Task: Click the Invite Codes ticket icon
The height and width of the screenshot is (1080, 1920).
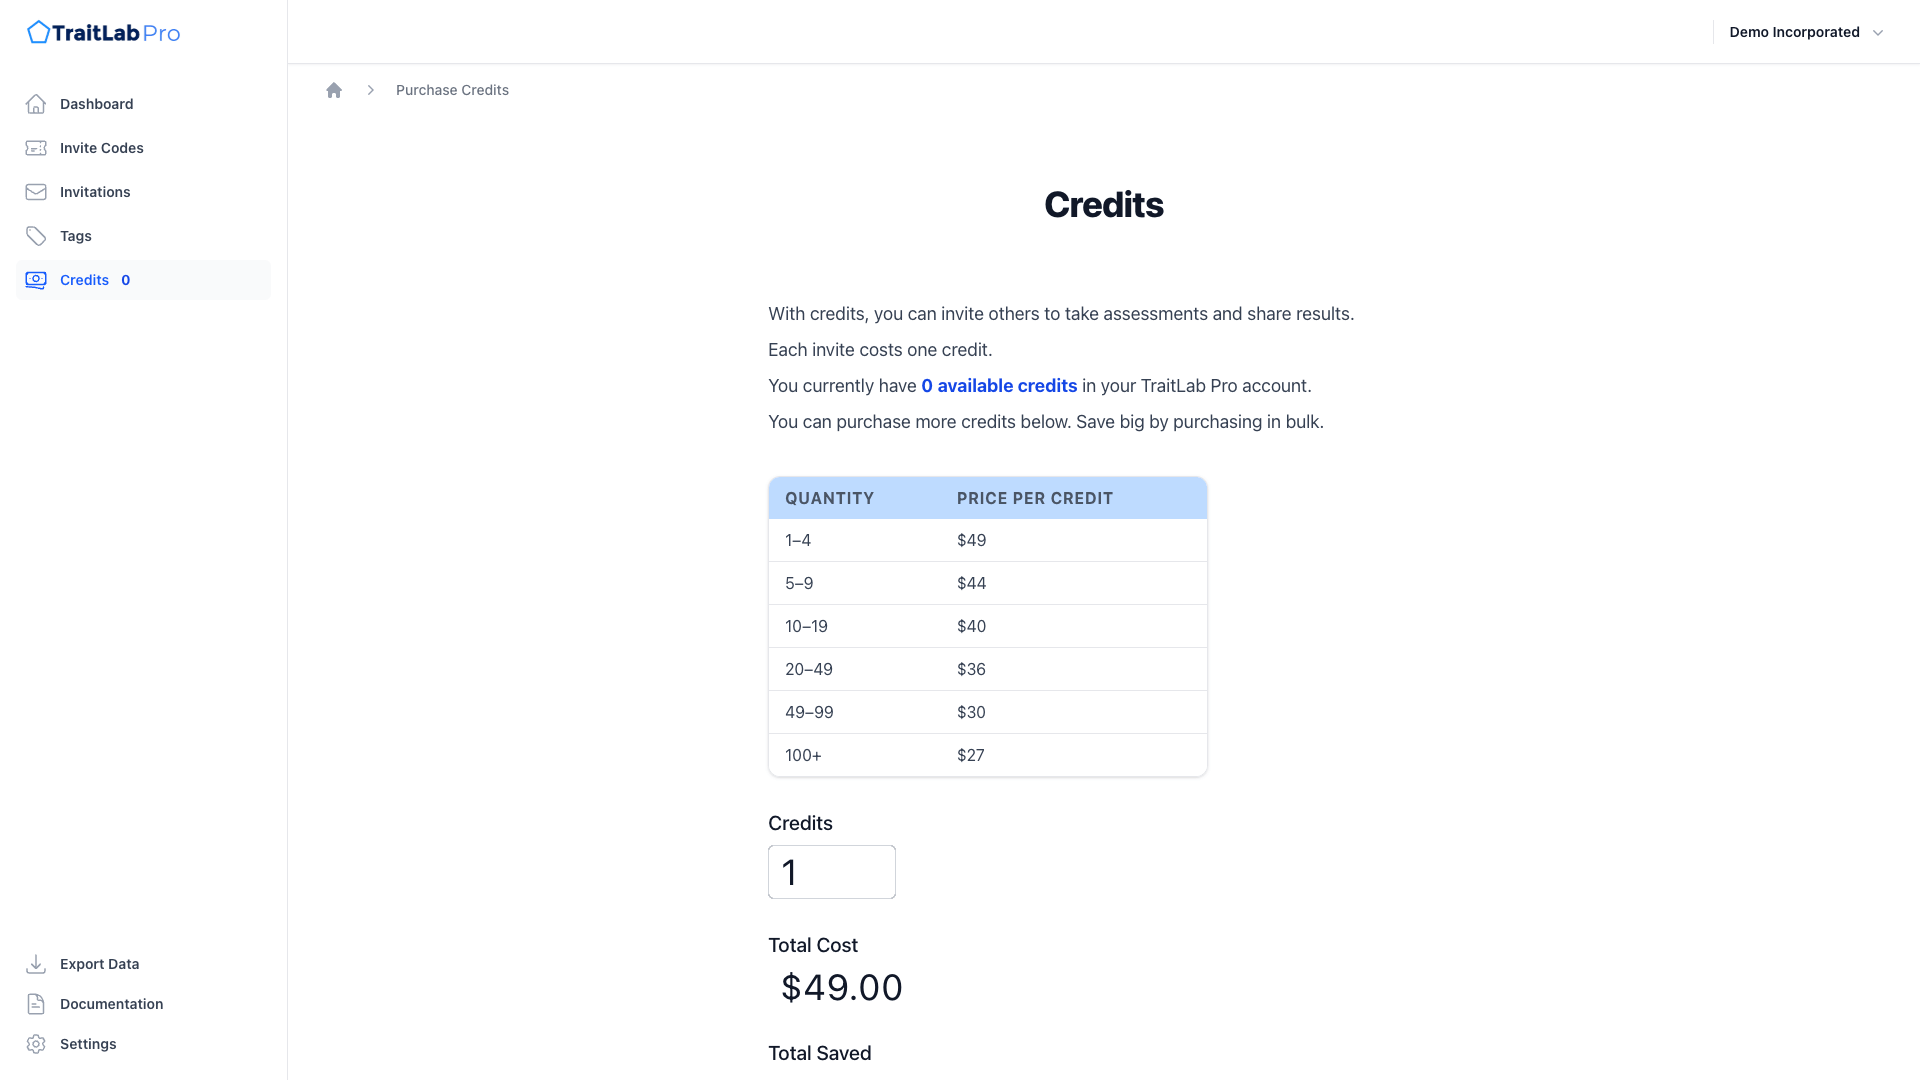Action: 36,148
